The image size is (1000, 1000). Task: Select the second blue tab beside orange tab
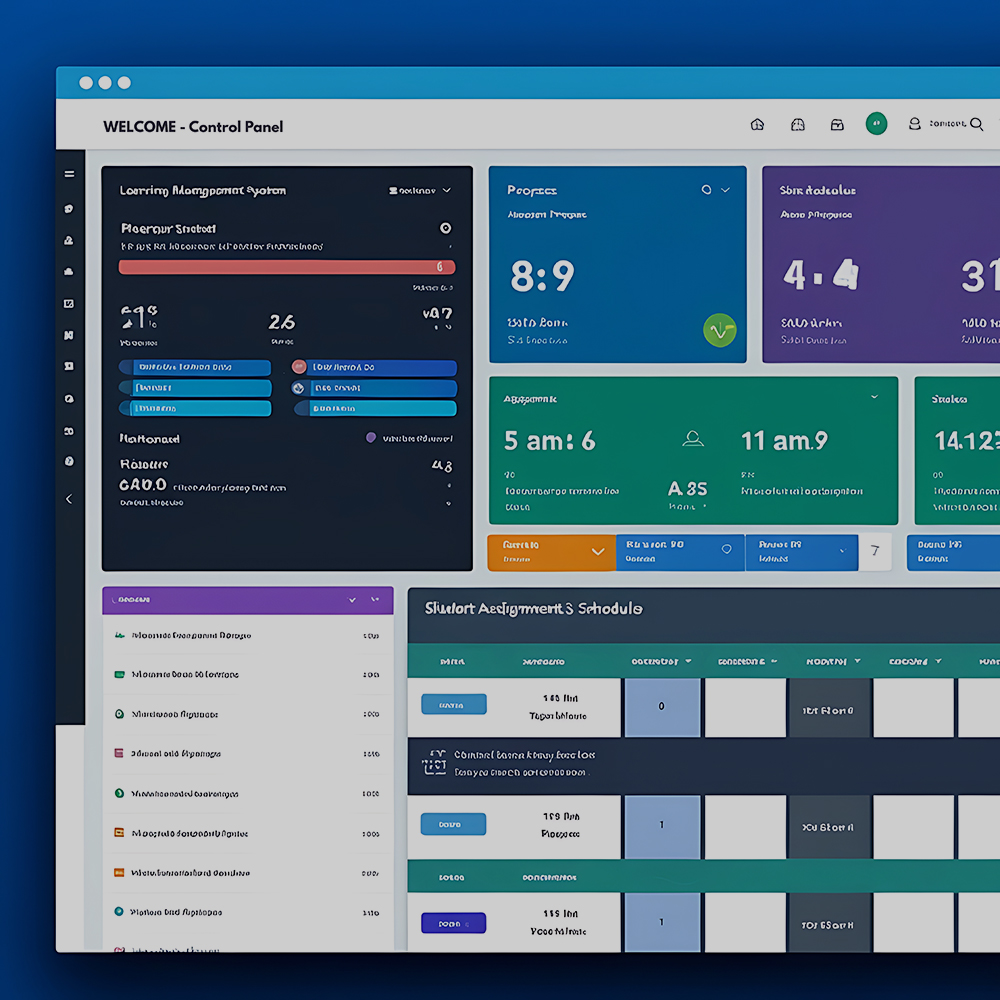(x=800, y=552)
